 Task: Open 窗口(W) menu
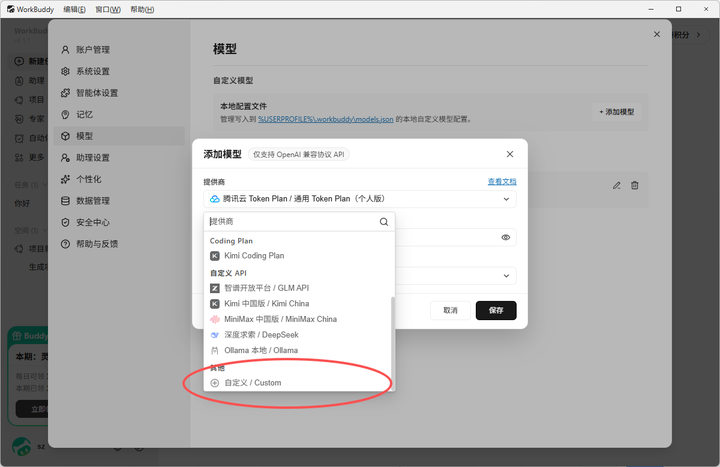(x=108, y=9)
